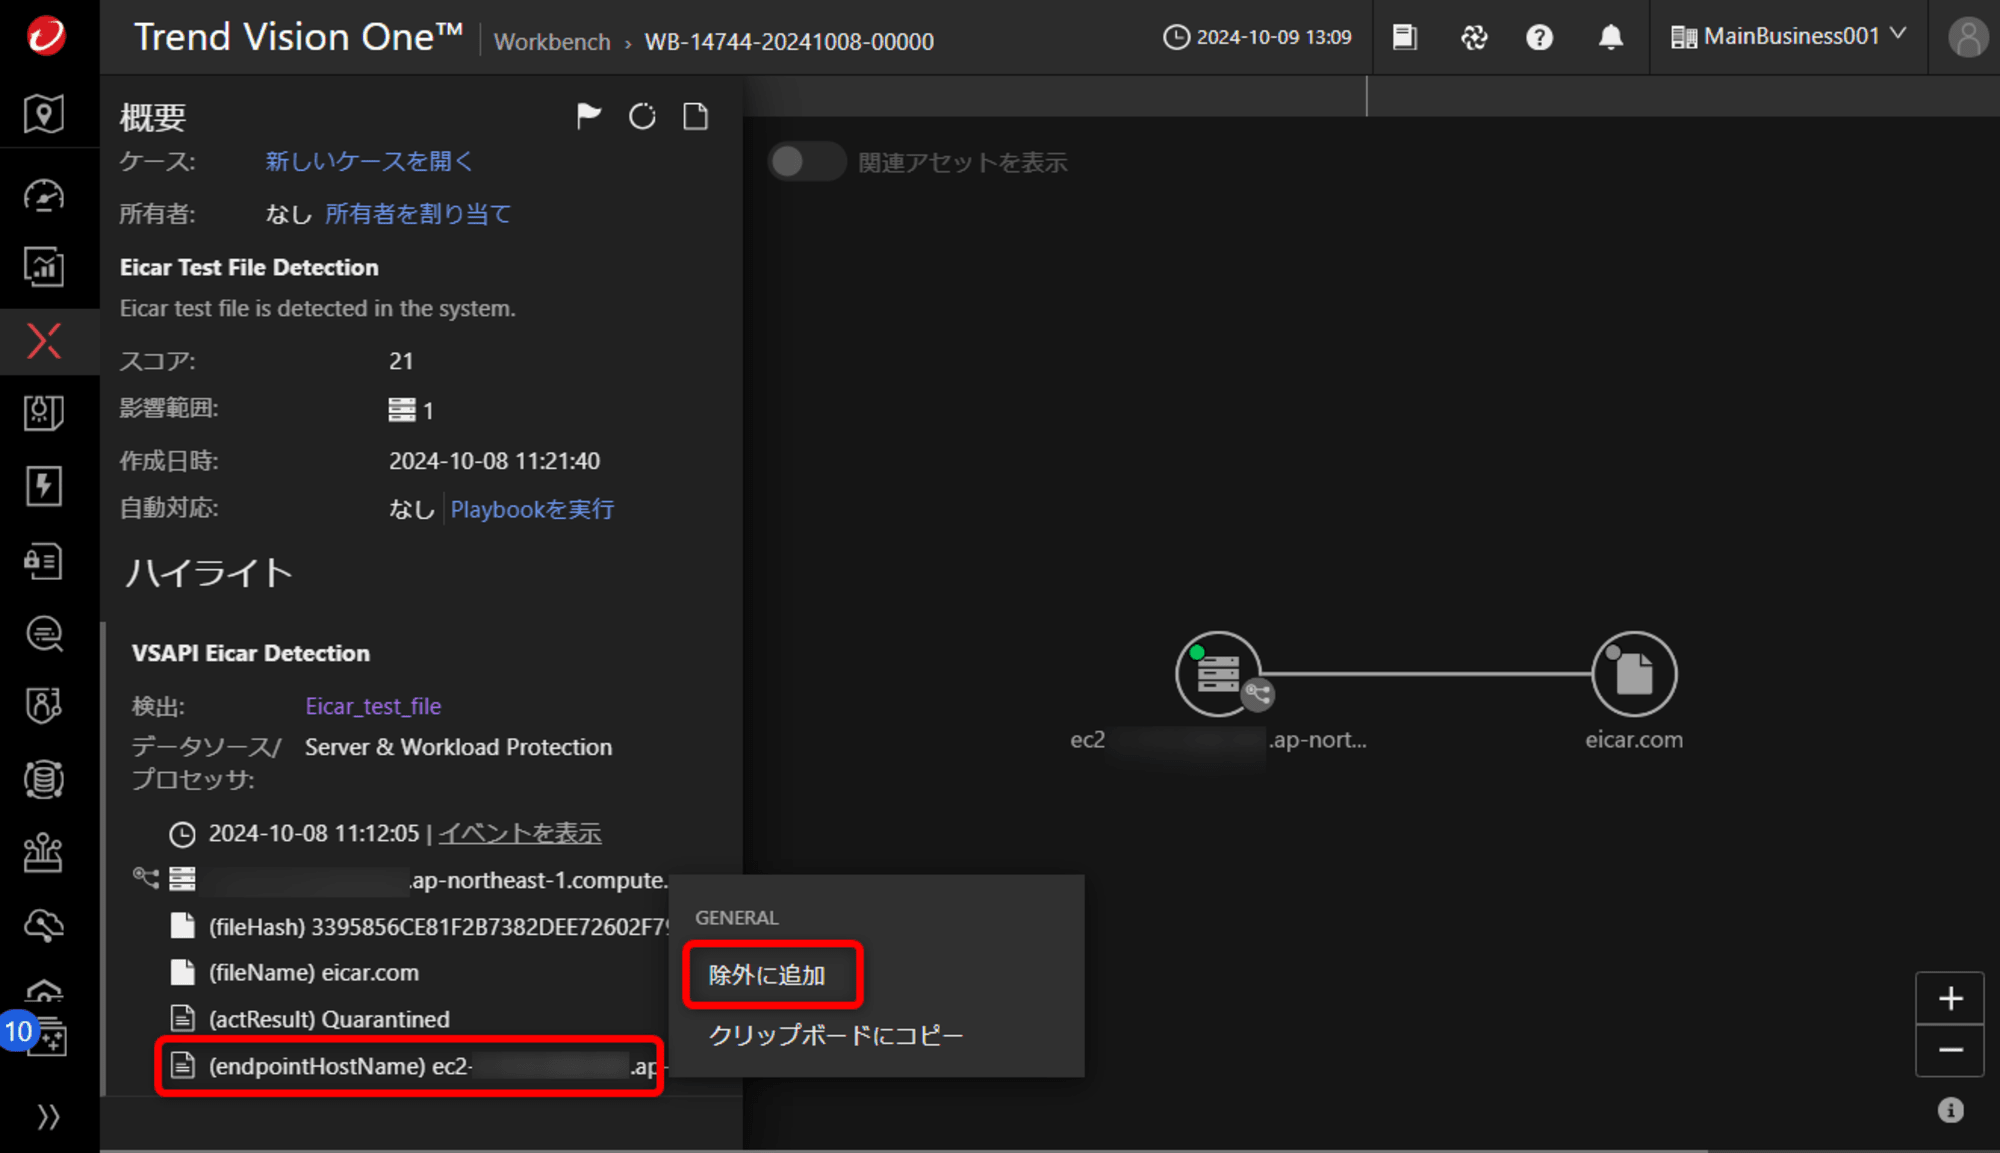This screenshot has height=1153, width=2000.
Task: Open the database shield sidebar icon
Action: (44, 779)
